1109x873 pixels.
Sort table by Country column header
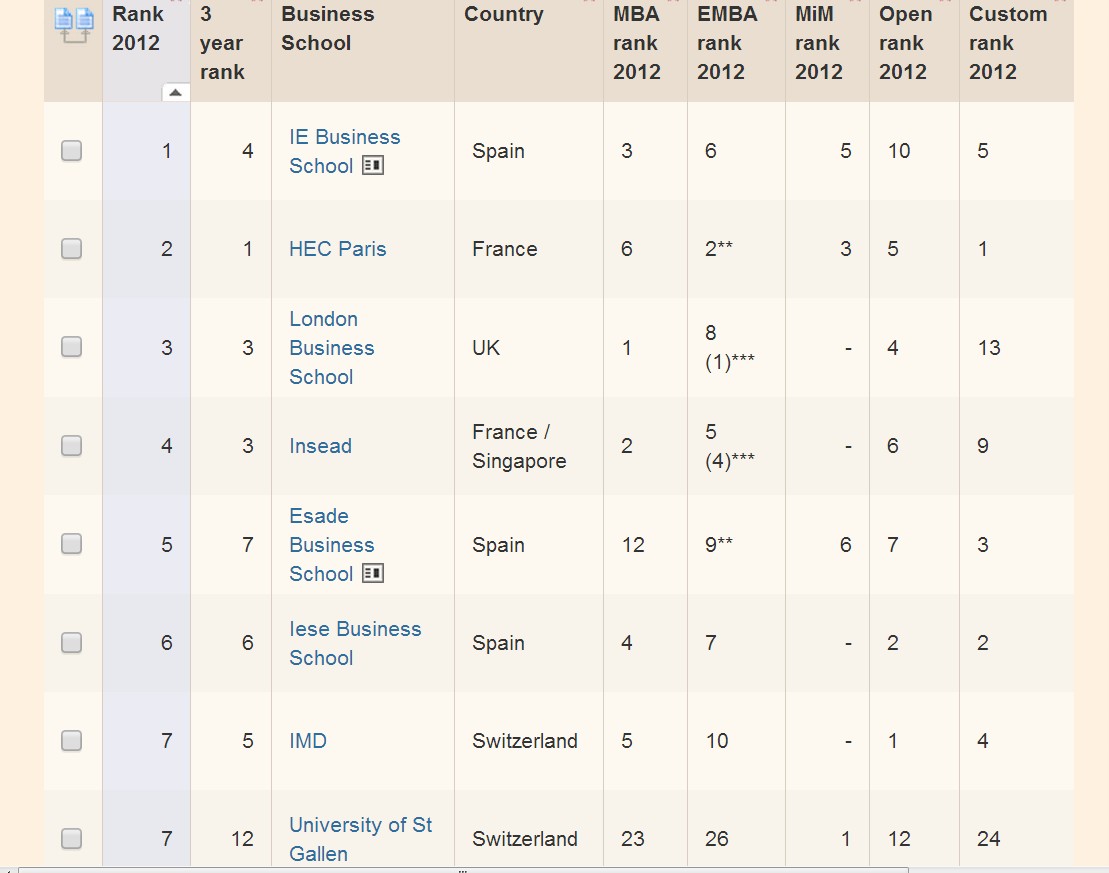click(x=504, y=15)
